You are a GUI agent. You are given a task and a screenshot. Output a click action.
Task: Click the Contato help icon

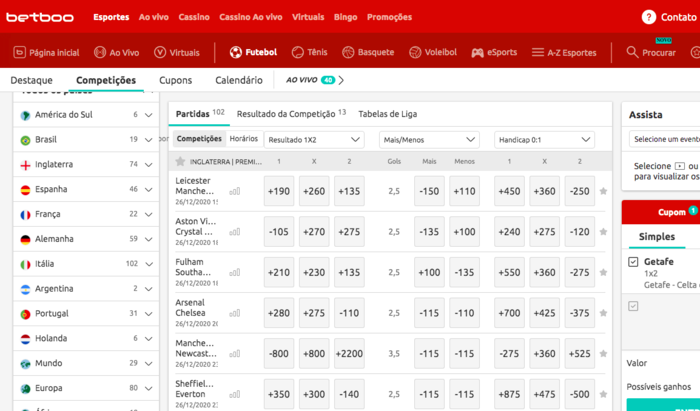[649, 17]
